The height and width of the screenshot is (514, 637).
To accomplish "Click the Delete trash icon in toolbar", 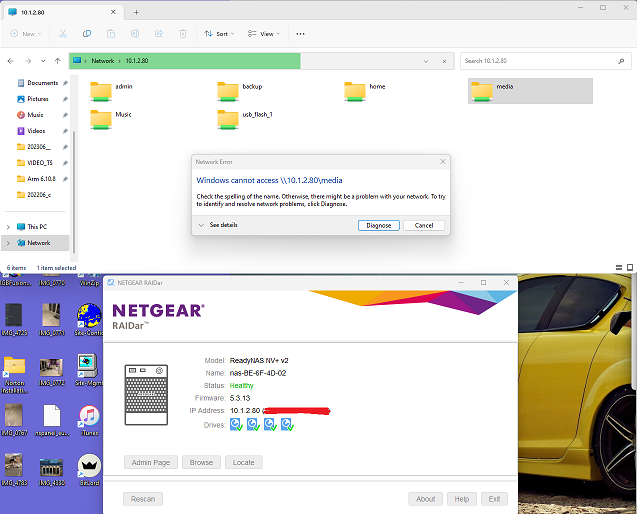I will click(183, 33).
